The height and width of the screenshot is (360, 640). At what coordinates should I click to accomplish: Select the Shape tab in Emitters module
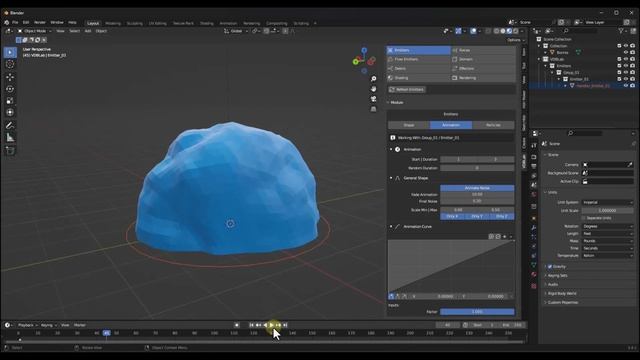[409, 125]
